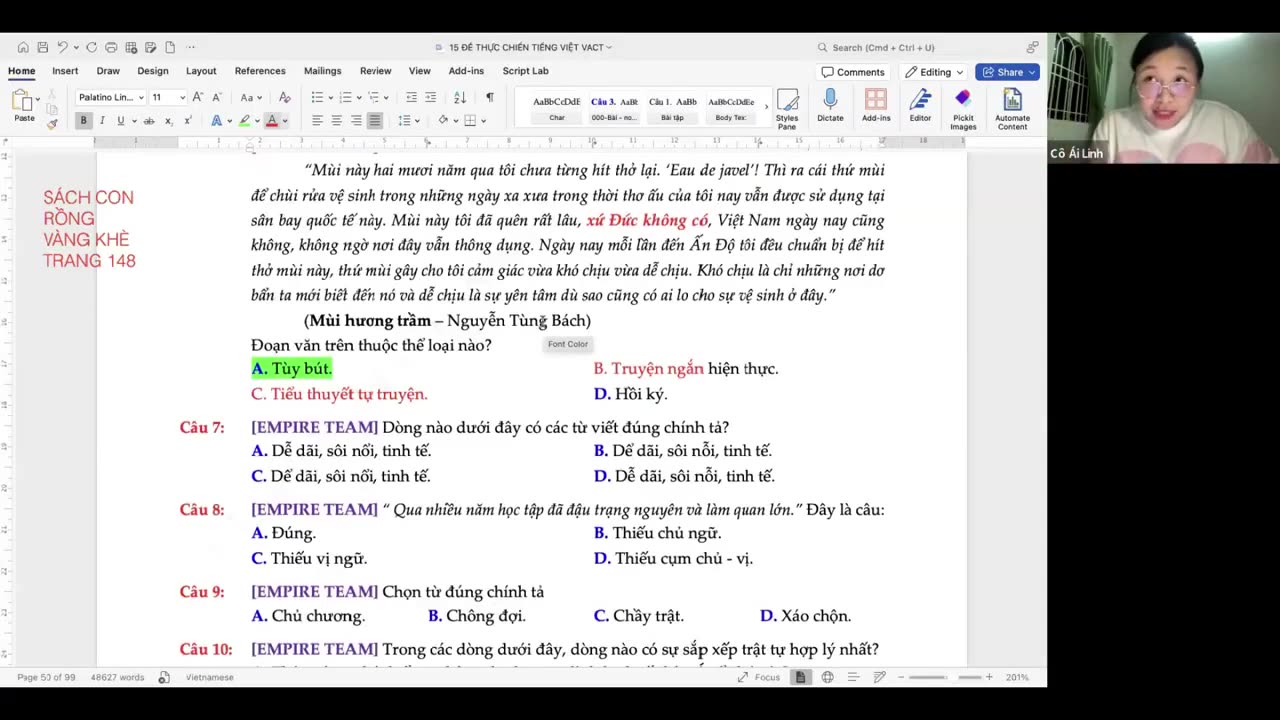
Task: Click the New document icon
Action: coord(170,47)
